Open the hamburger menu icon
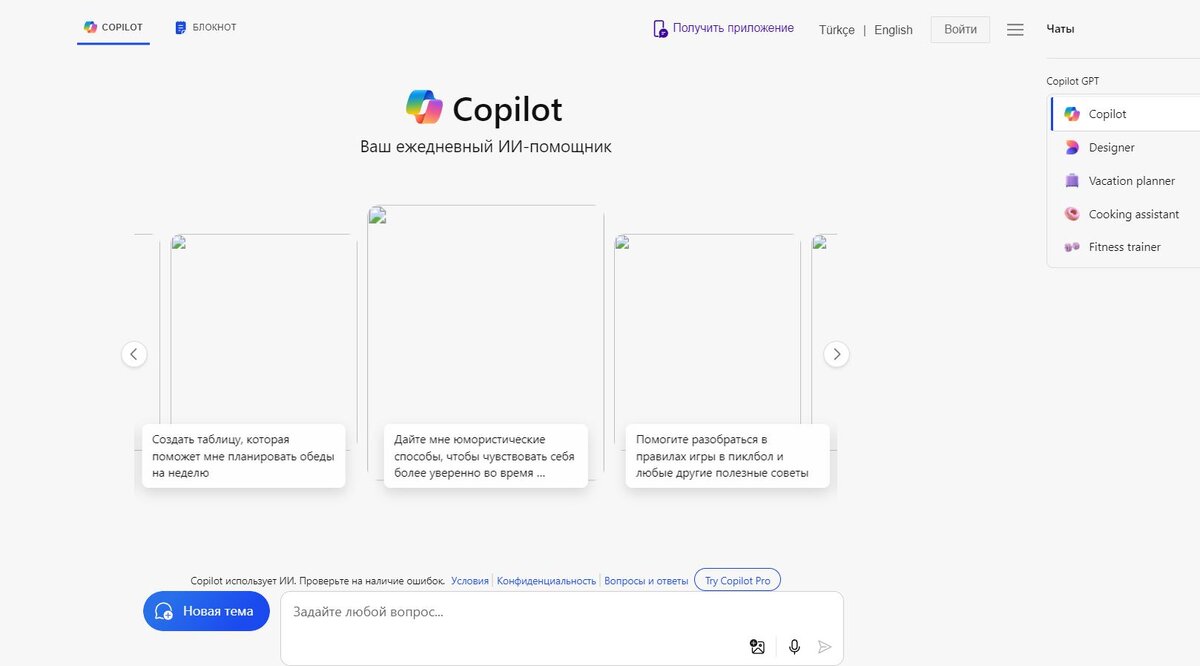Image resolution: width=1200 pixels, height=666 pixels. click(x=1015, y=30)
